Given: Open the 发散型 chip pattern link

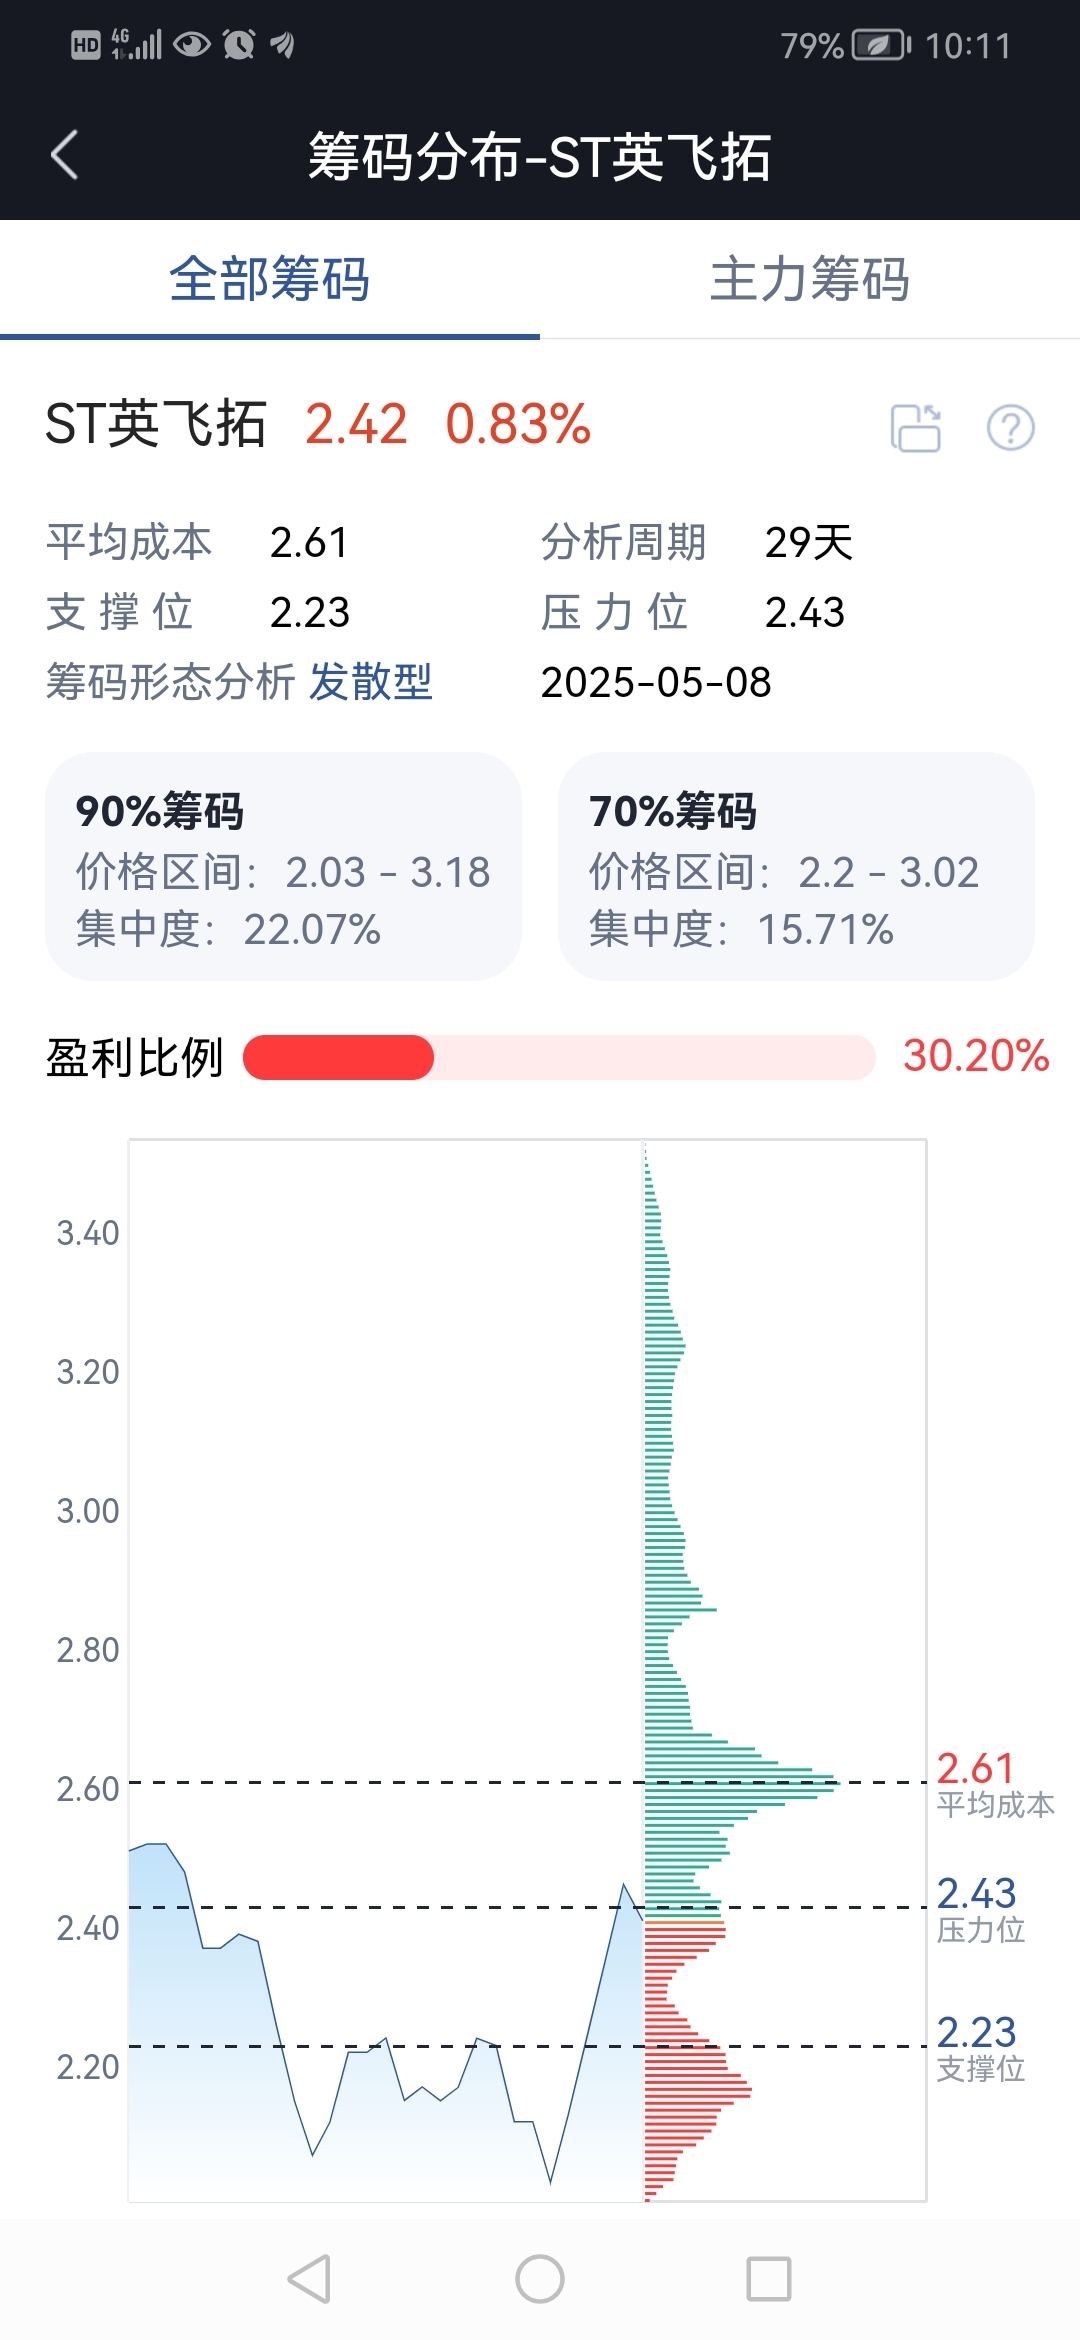Looking at the screenshot, I should (371, 682).
